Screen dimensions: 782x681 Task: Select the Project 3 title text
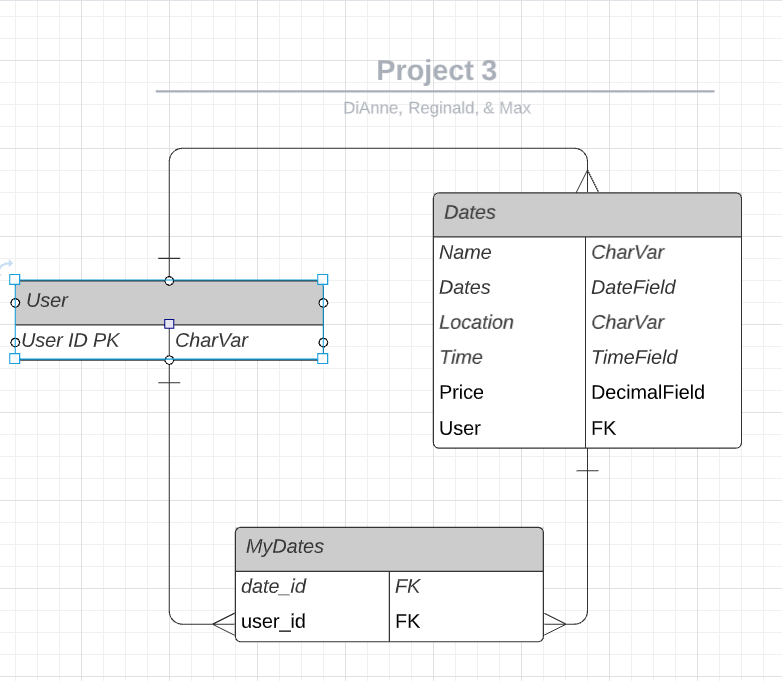[436, 70]
